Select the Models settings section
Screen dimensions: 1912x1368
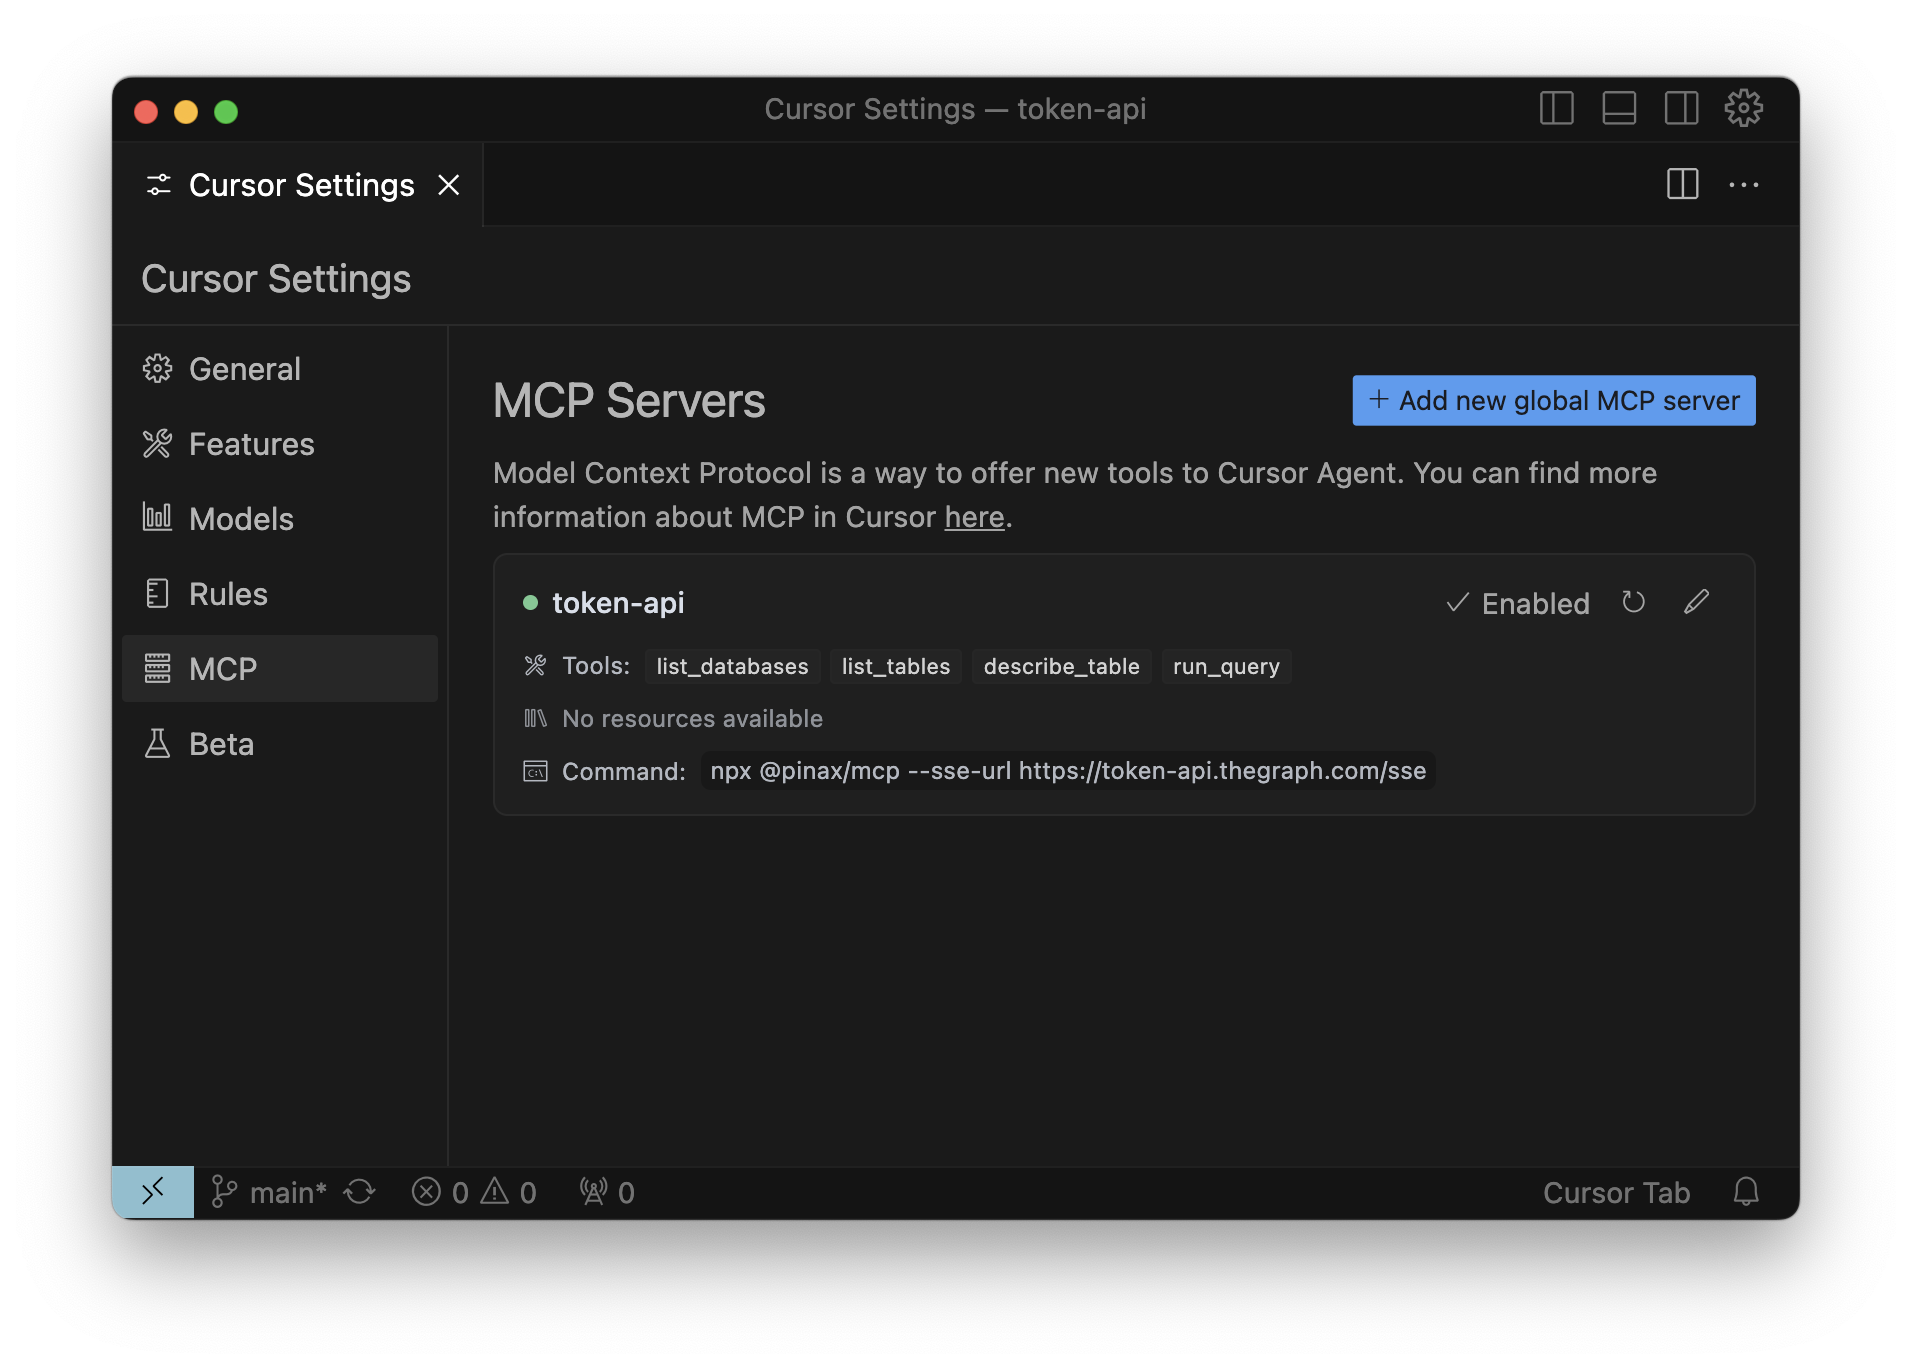[x=241, y=519]
